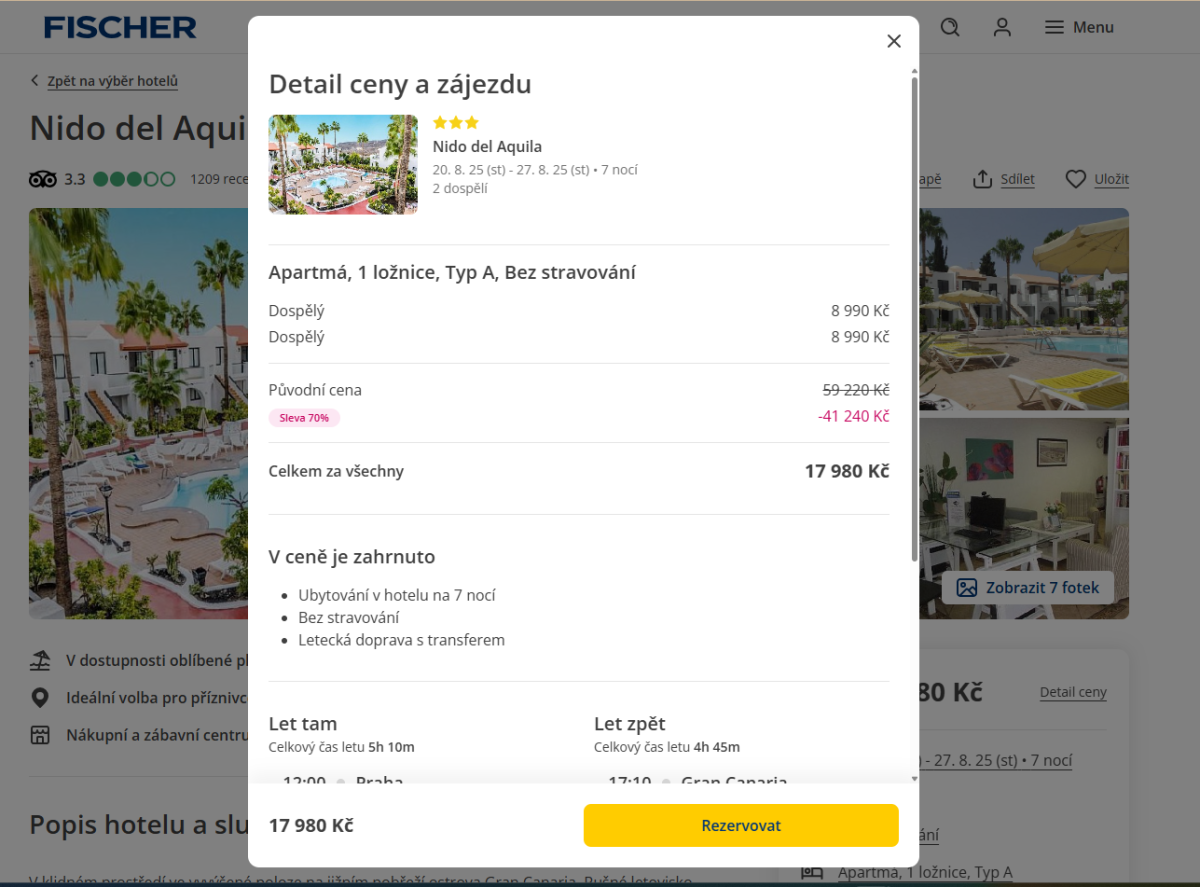Click scrollbar down arrow in dialog
The width and height of the screenshot is (1200, 887).
point(914,777)
